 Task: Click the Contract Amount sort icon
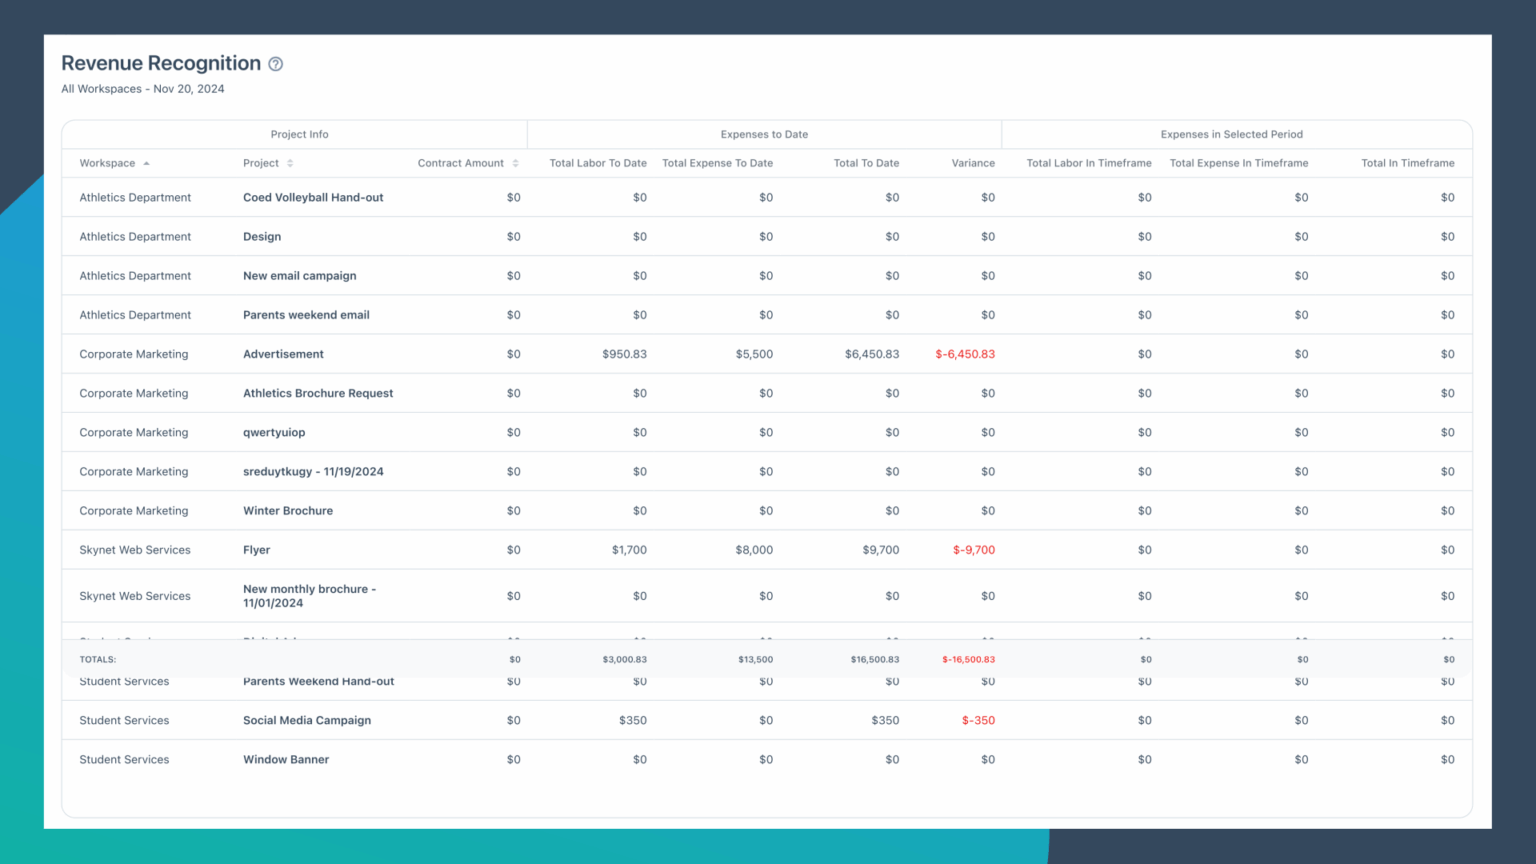pyautogui.click(x=515, y=162)
